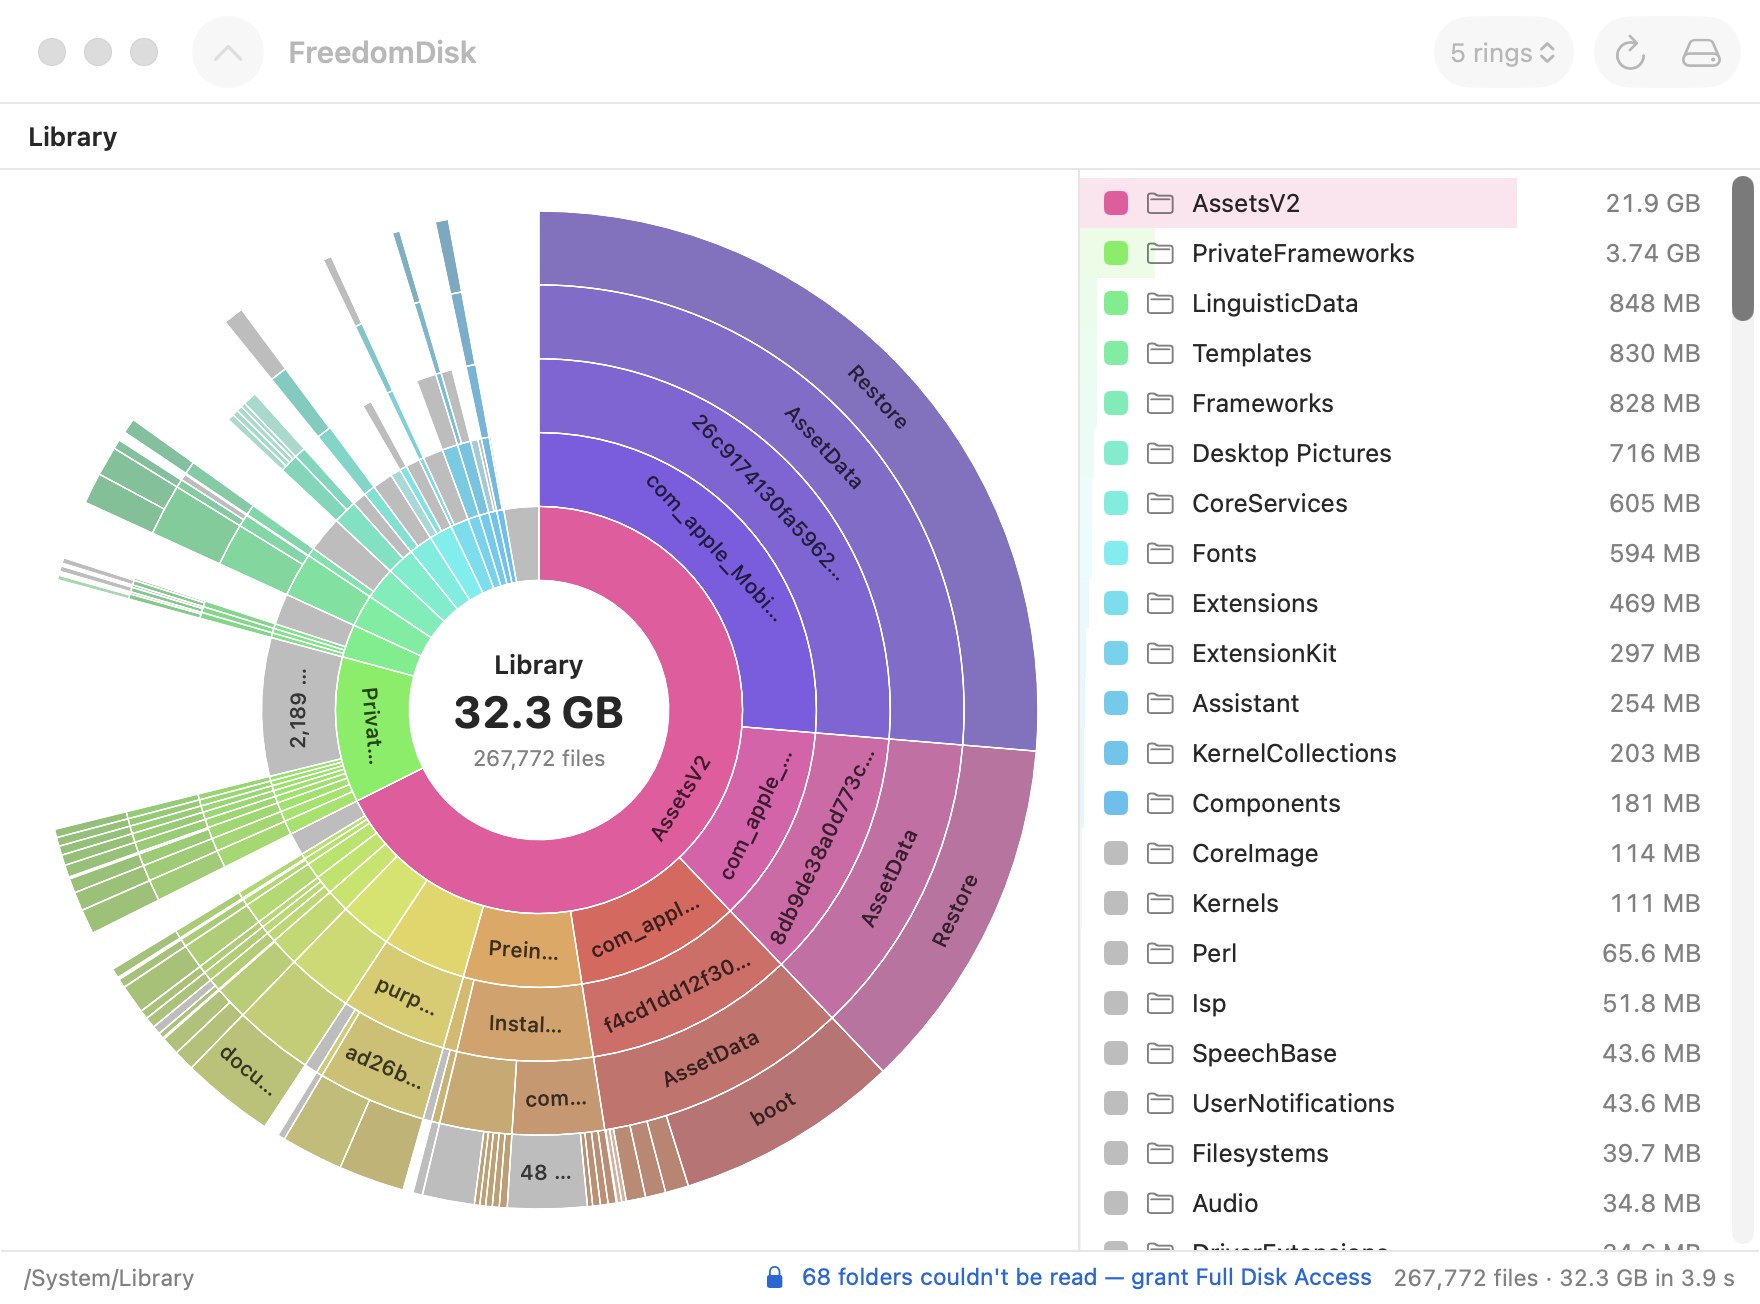Select the Audio list entry
The image size is (1760, 1304).
pyautogui.click(x=1403, y=1203)
